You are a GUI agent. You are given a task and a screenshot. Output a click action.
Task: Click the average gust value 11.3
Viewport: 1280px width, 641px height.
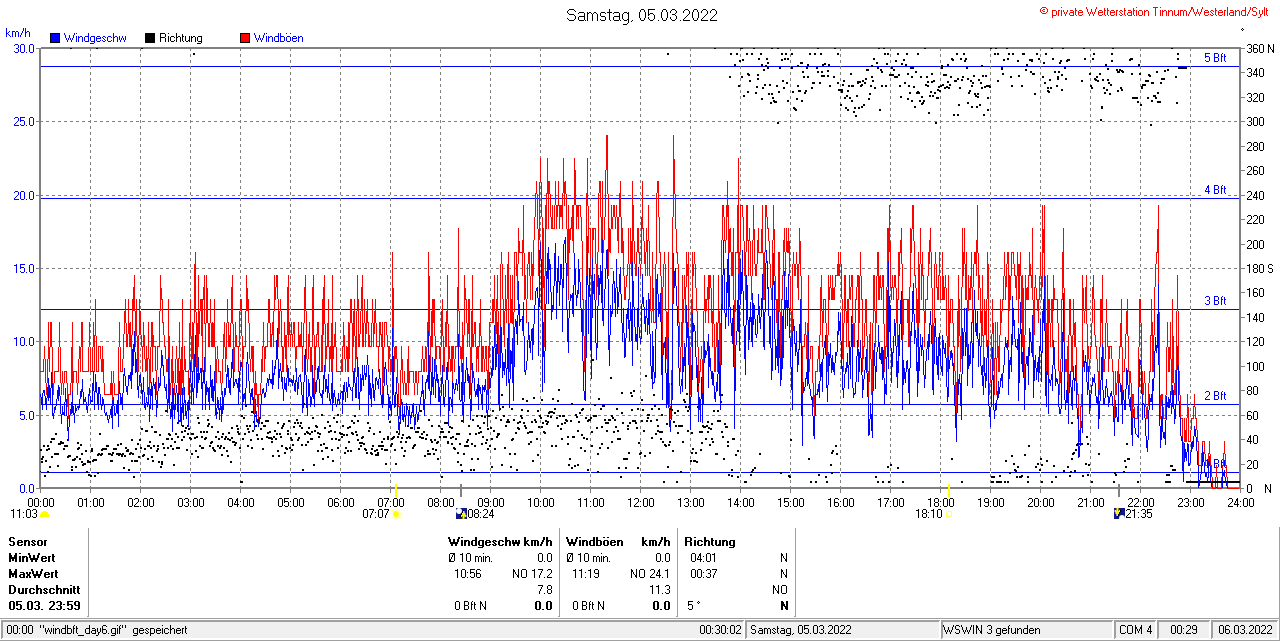pos(660,590)
